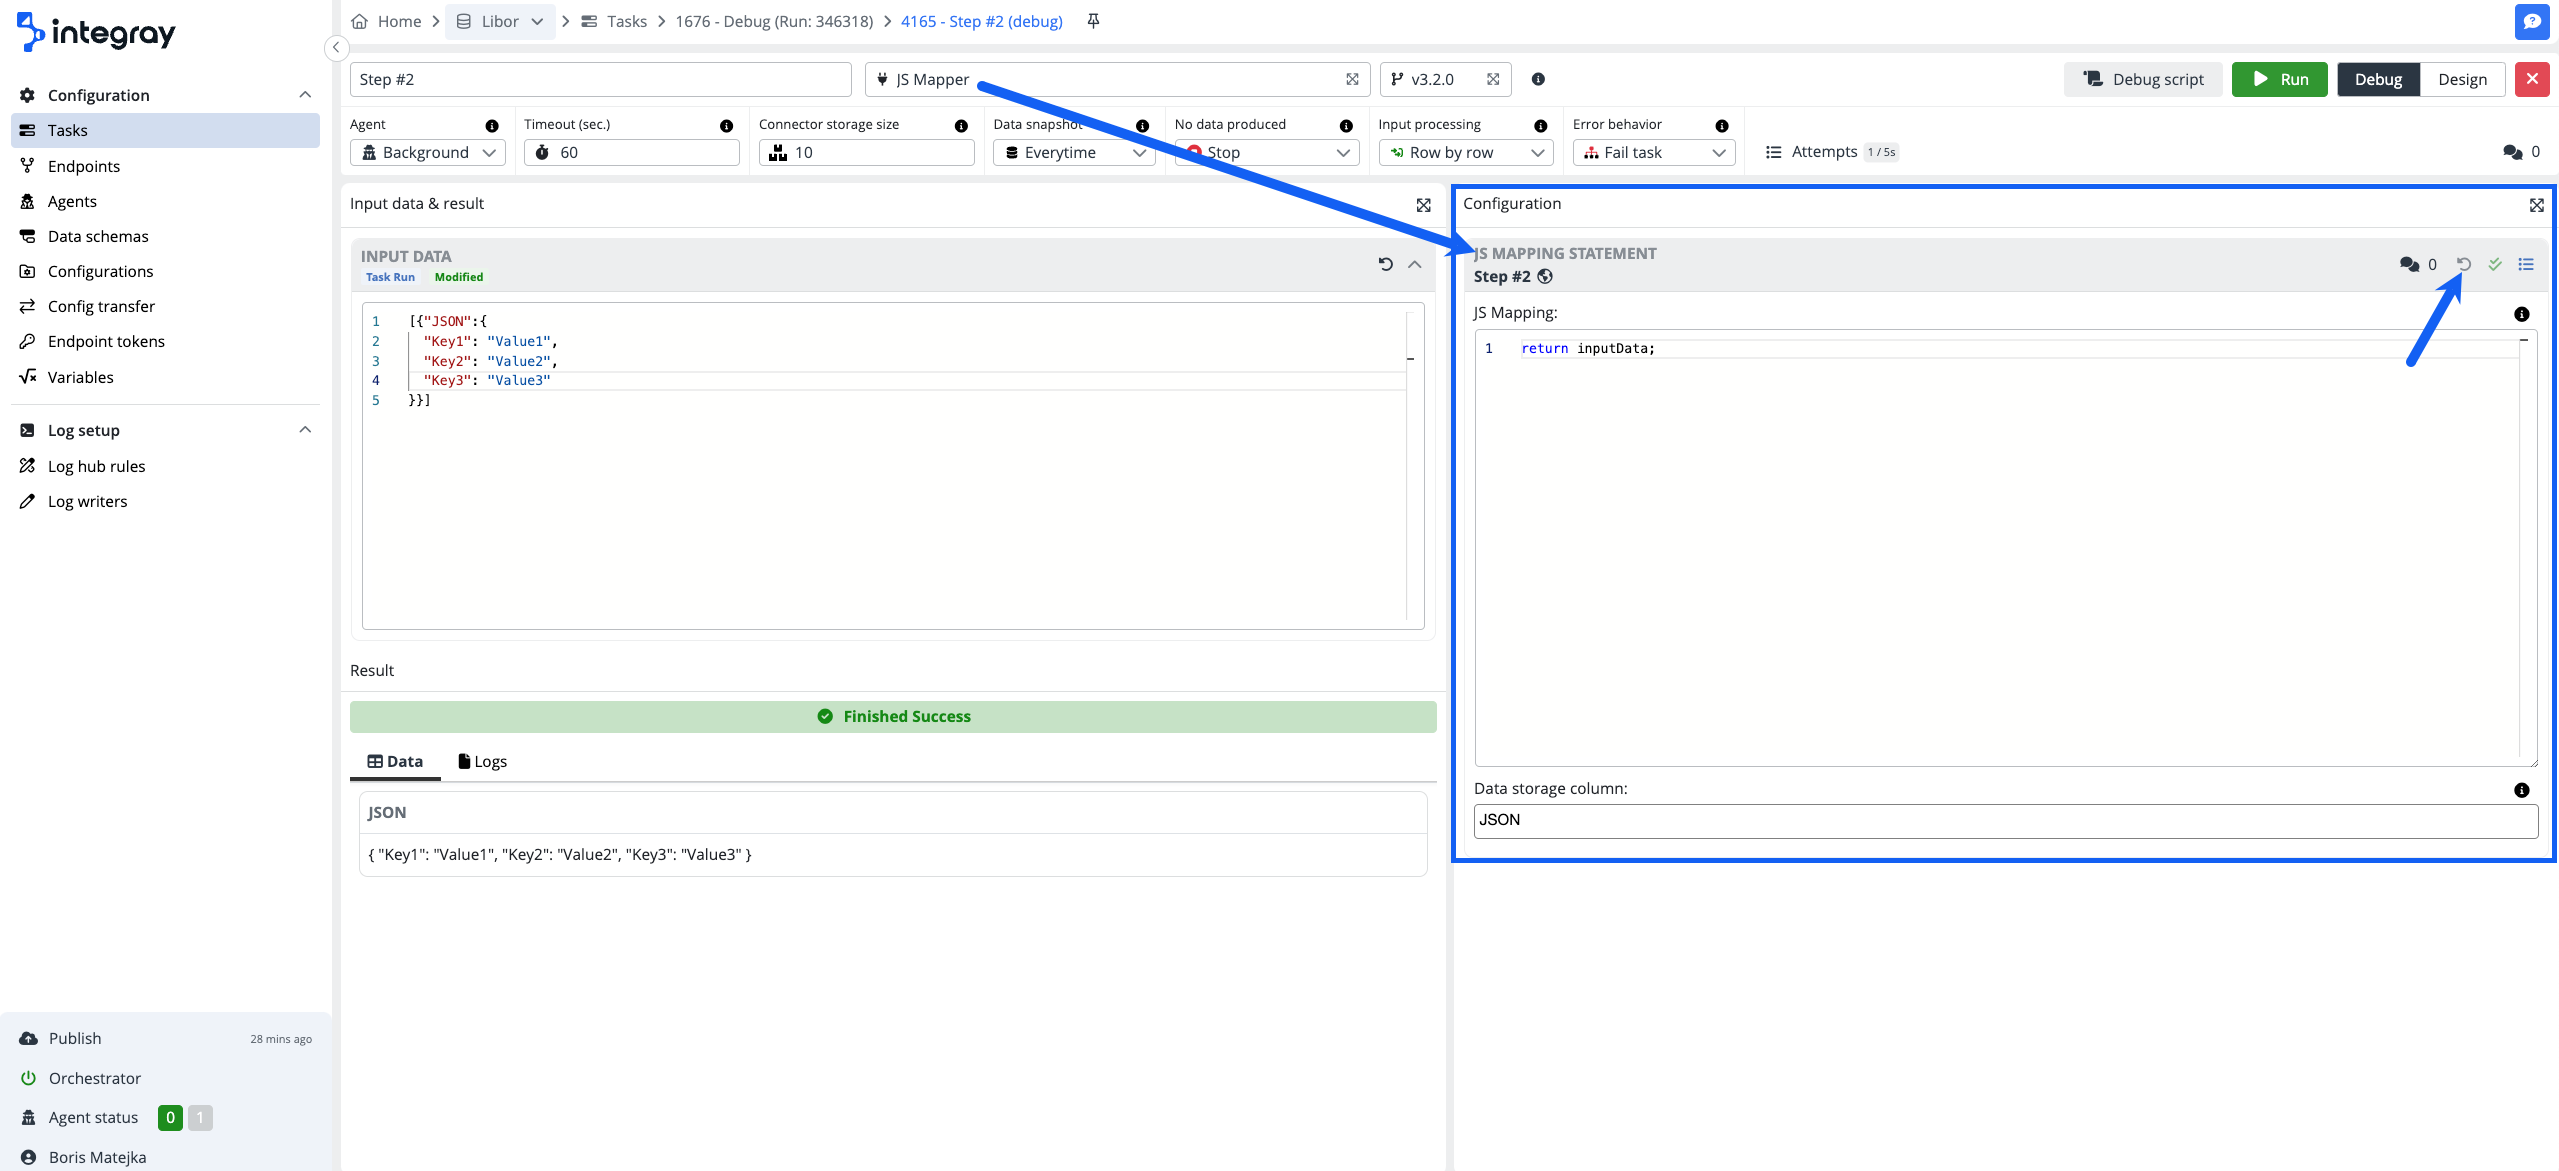Switch to the Logs tab
This screenshot has height=1171, width=2559.
pyautogui.click(x=483, y=761)
